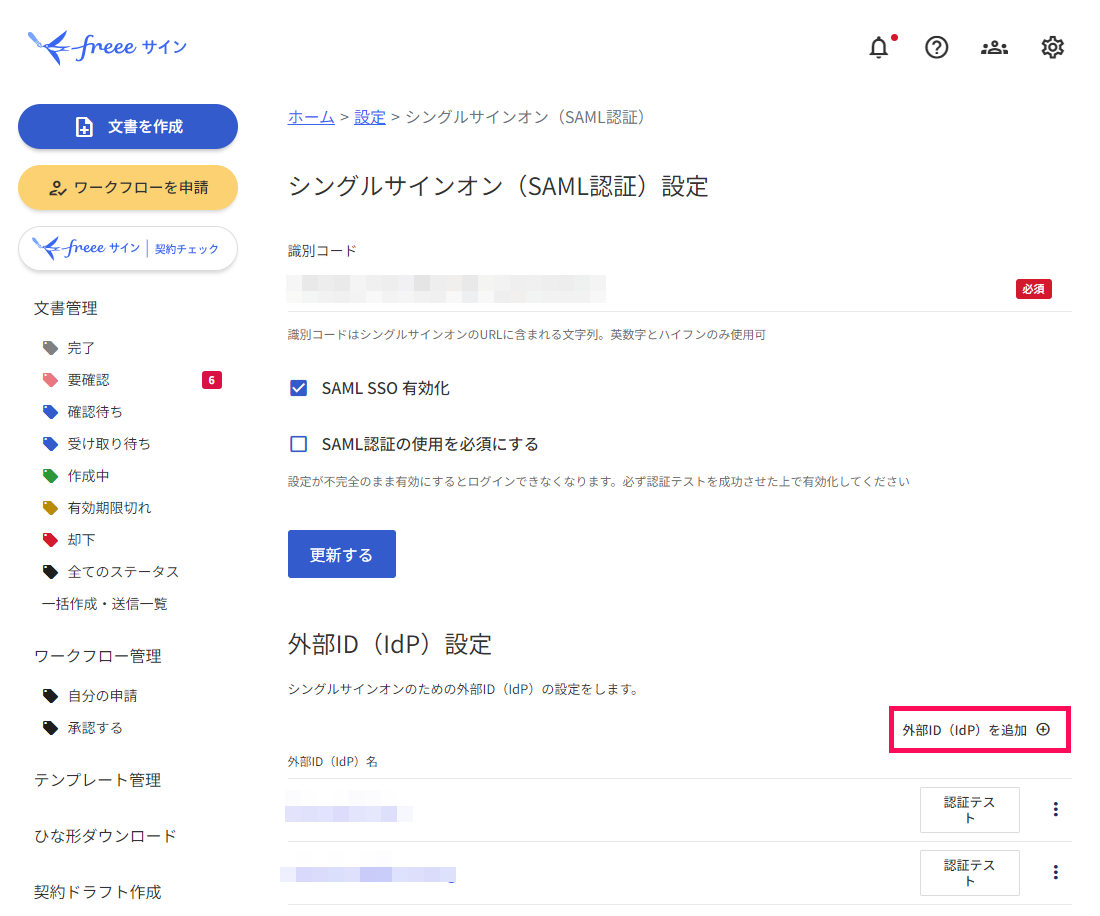Viewport: 1100px width, 916px height.
Task: Select 全てのステータス in sidebar
Action: tap(110, 572)
